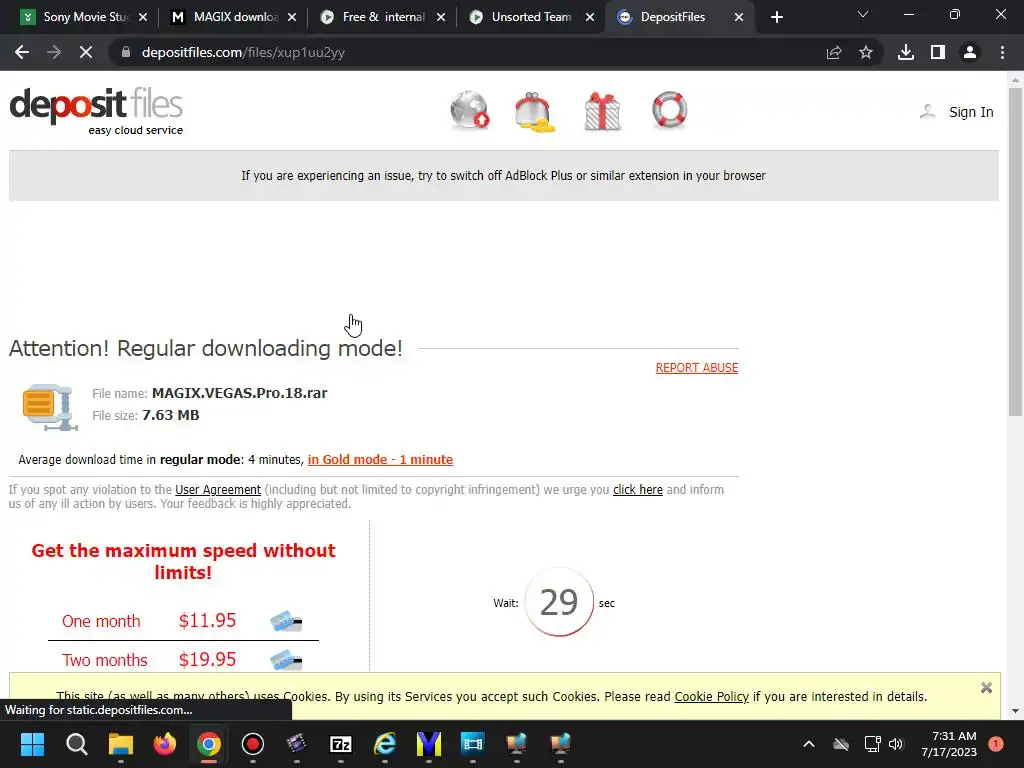Open the Chrome three-dot menu
Screen dimensions: 1024x768
pos(1002,52)
